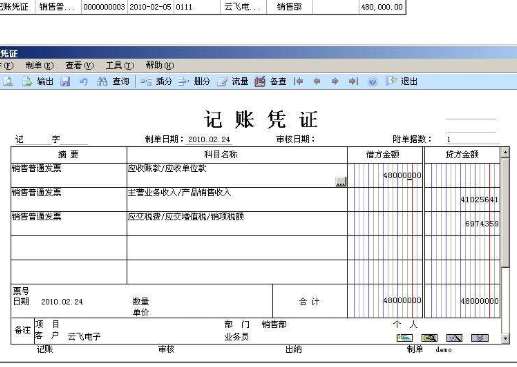
Task: Click the voucher grid vertical scrollbar thumb
Action: (505, 213)
